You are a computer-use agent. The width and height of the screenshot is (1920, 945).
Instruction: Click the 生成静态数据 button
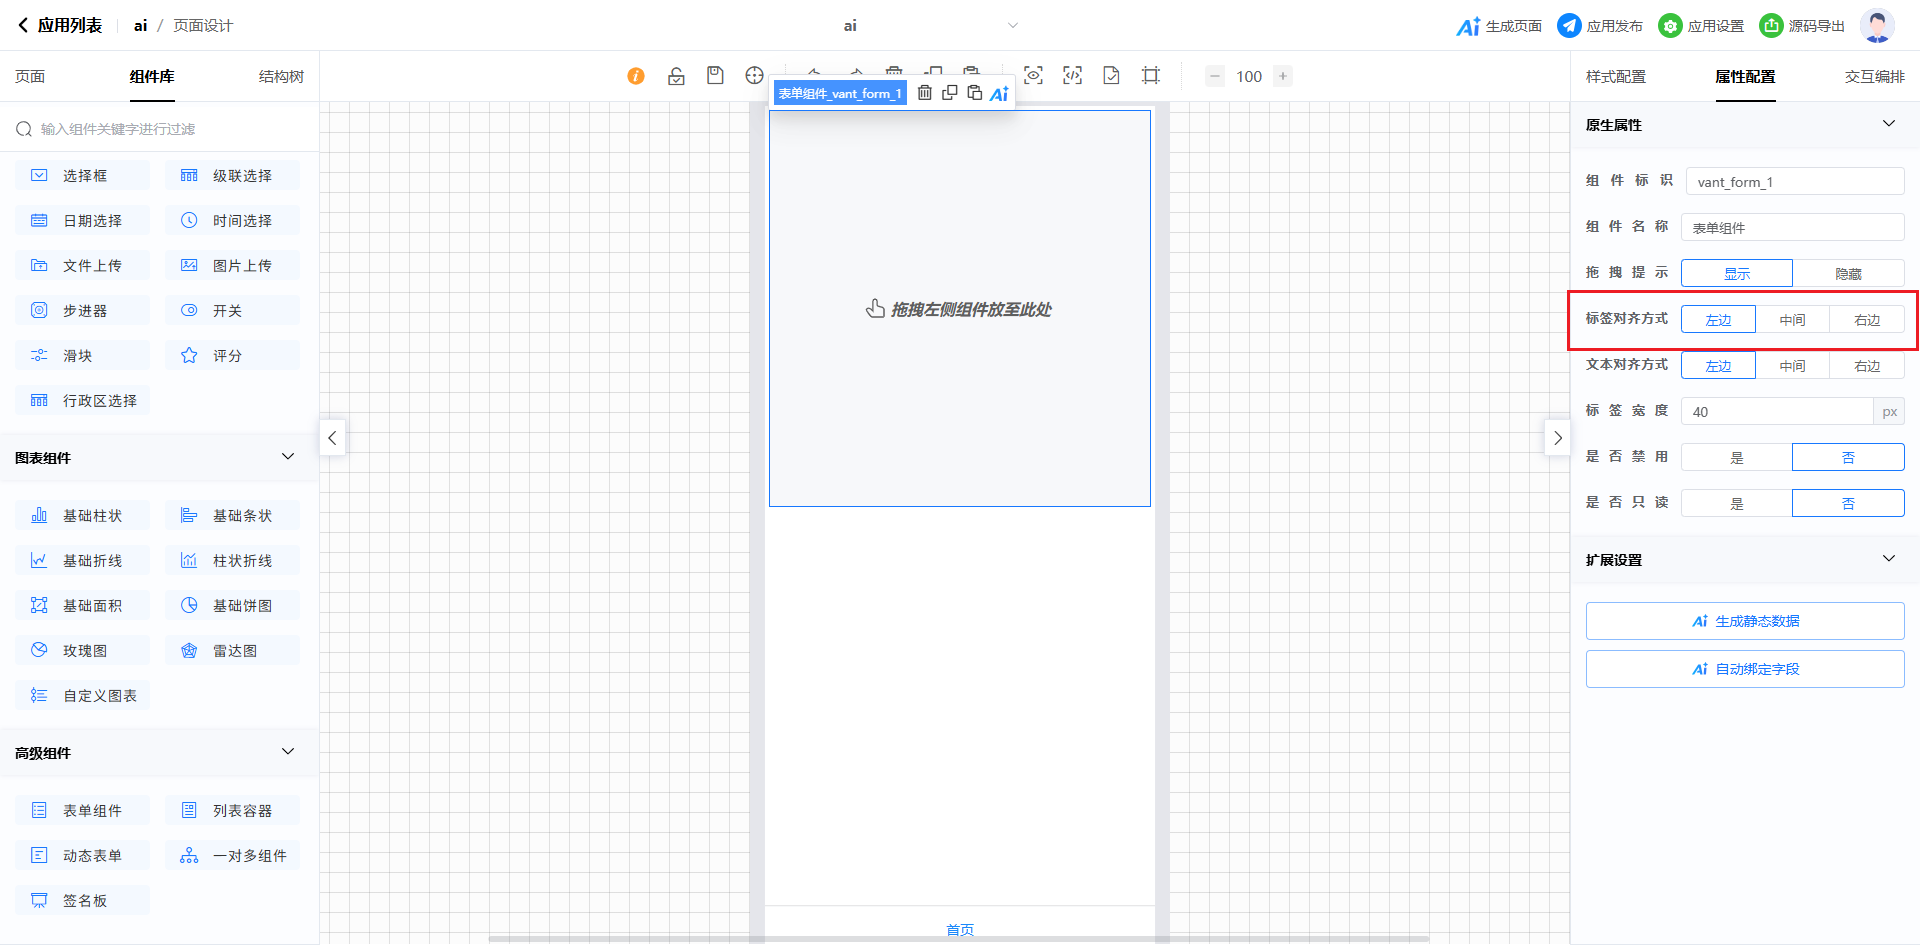click(x=1744, y=621)
